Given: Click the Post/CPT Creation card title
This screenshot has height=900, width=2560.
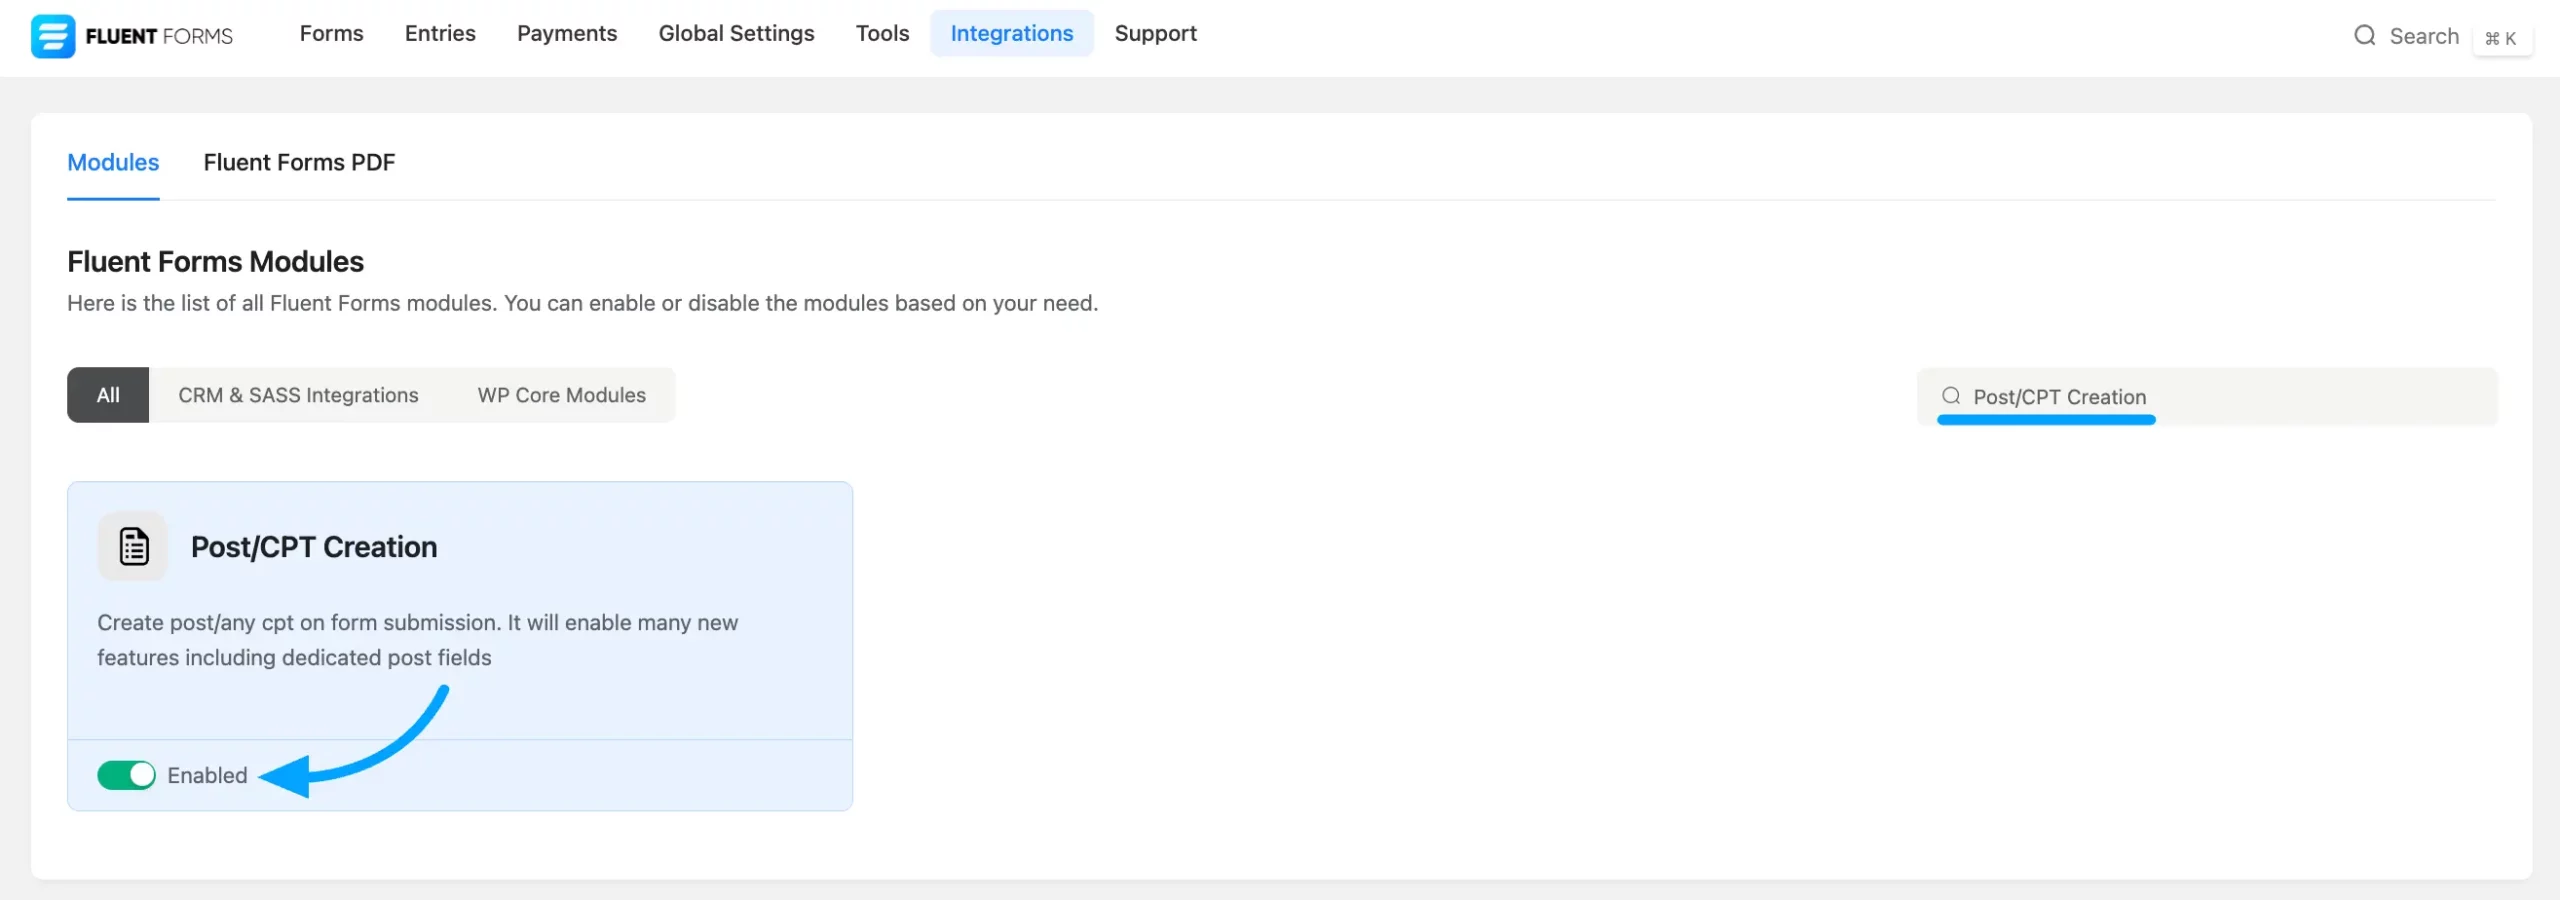Looking at the screenshot, I should [x=314, y=547].
